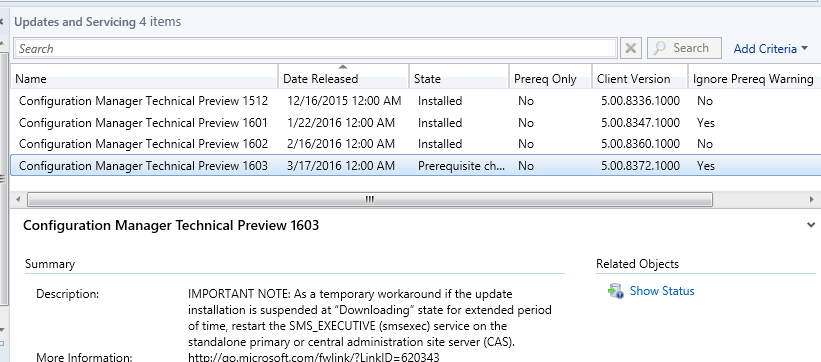Click client version 5.00.8336.1000

[640, 101]
